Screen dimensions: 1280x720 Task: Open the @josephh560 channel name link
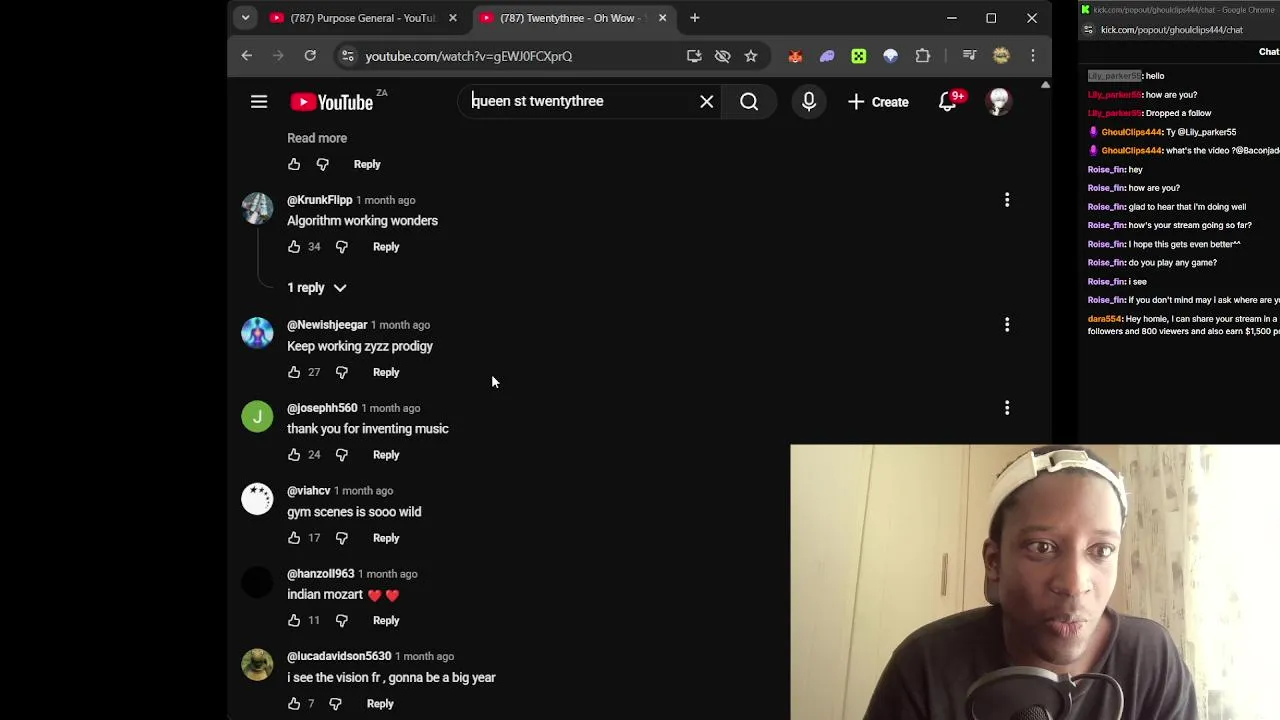(322, 408)
